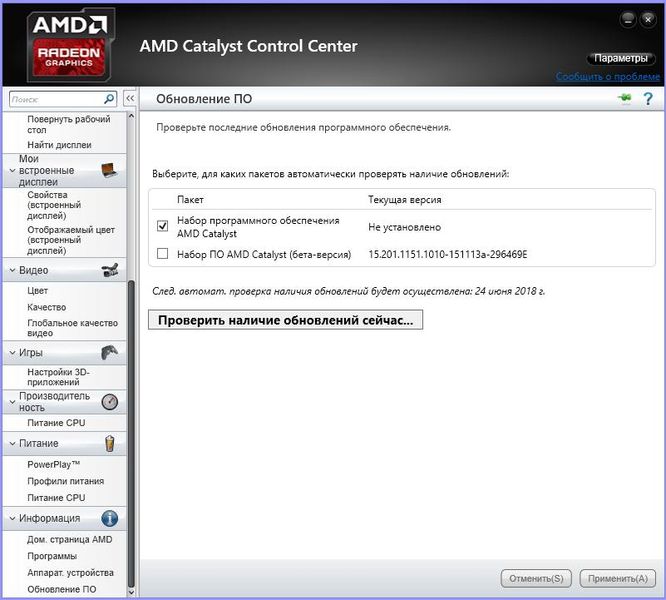Open Отображаемый цвет (встроенный дисплей)

pyautogui.click(x=71, y=240)
